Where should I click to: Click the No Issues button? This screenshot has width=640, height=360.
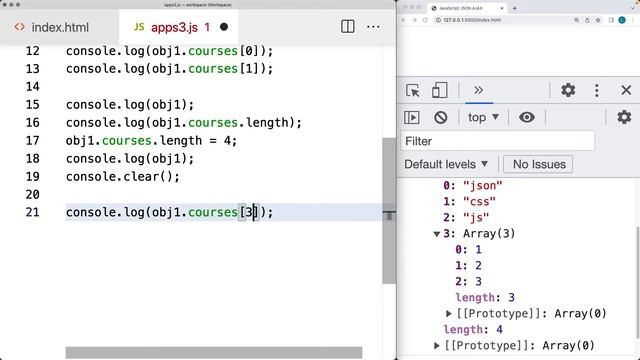click(538, 164)
